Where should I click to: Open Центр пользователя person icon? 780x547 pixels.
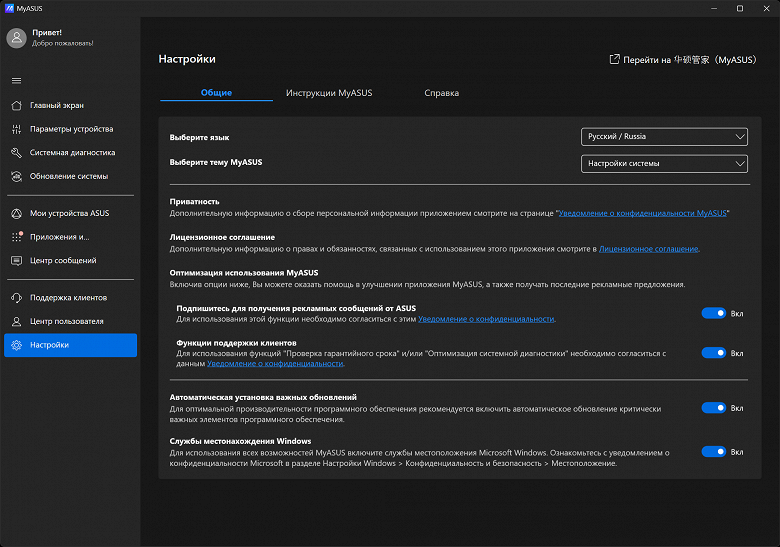[16, 322]
